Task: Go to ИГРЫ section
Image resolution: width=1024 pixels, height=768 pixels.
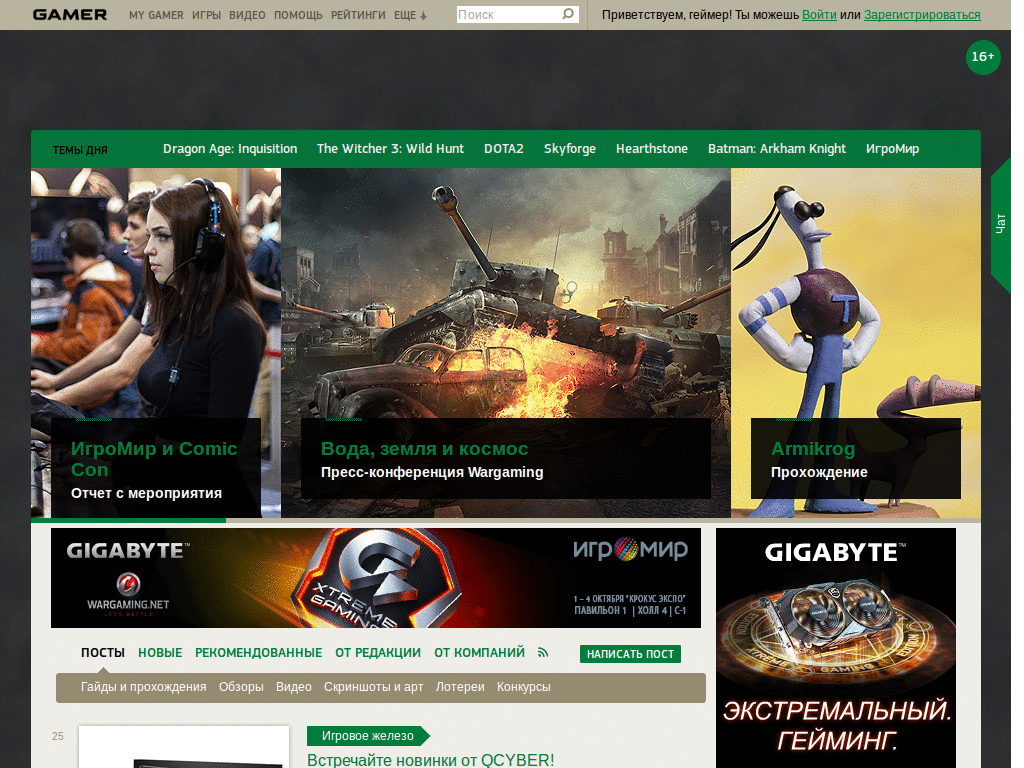Action: tap(206, 15)
